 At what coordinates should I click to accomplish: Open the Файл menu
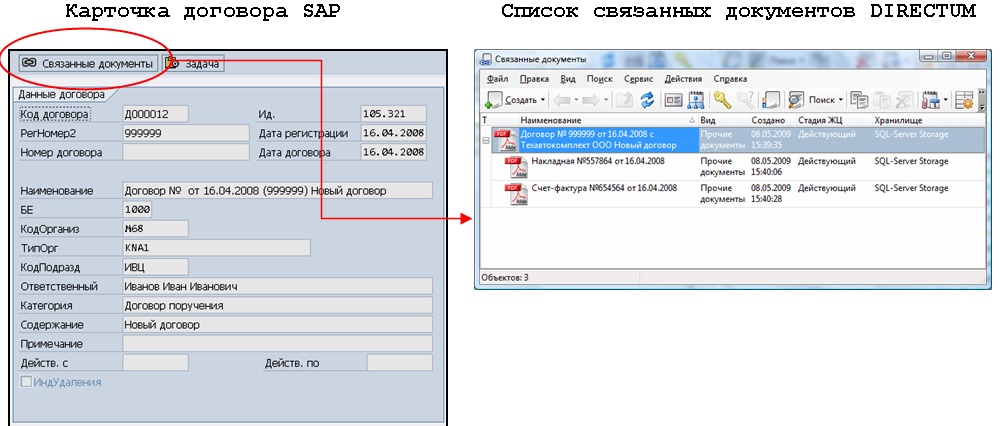tap(498, 78)
